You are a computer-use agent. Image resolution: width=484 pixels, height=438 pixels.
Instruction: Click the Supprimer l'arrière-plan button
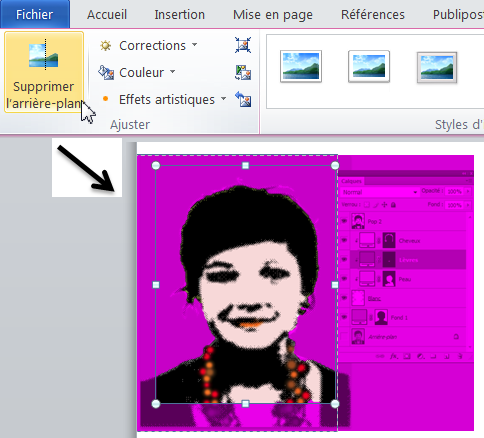coord(44,72)
